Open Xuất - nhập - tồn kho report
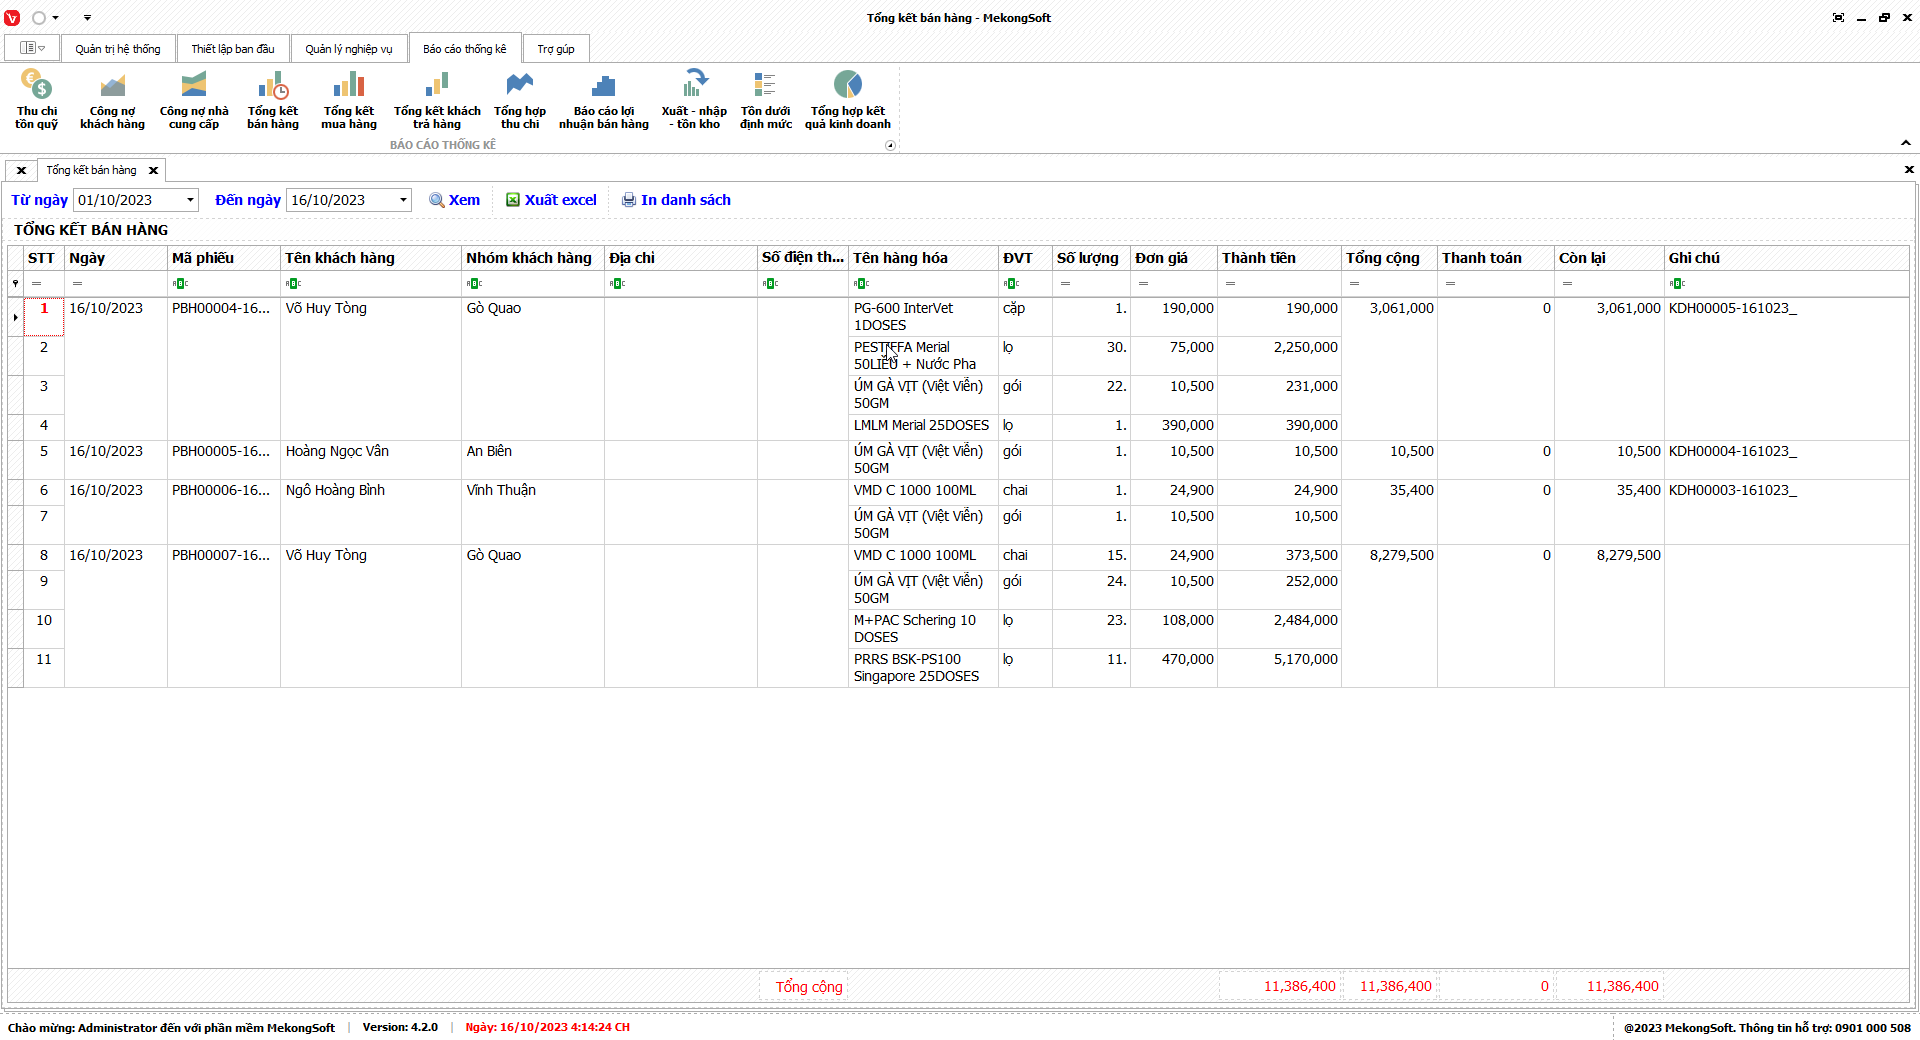 click(694, 99)
